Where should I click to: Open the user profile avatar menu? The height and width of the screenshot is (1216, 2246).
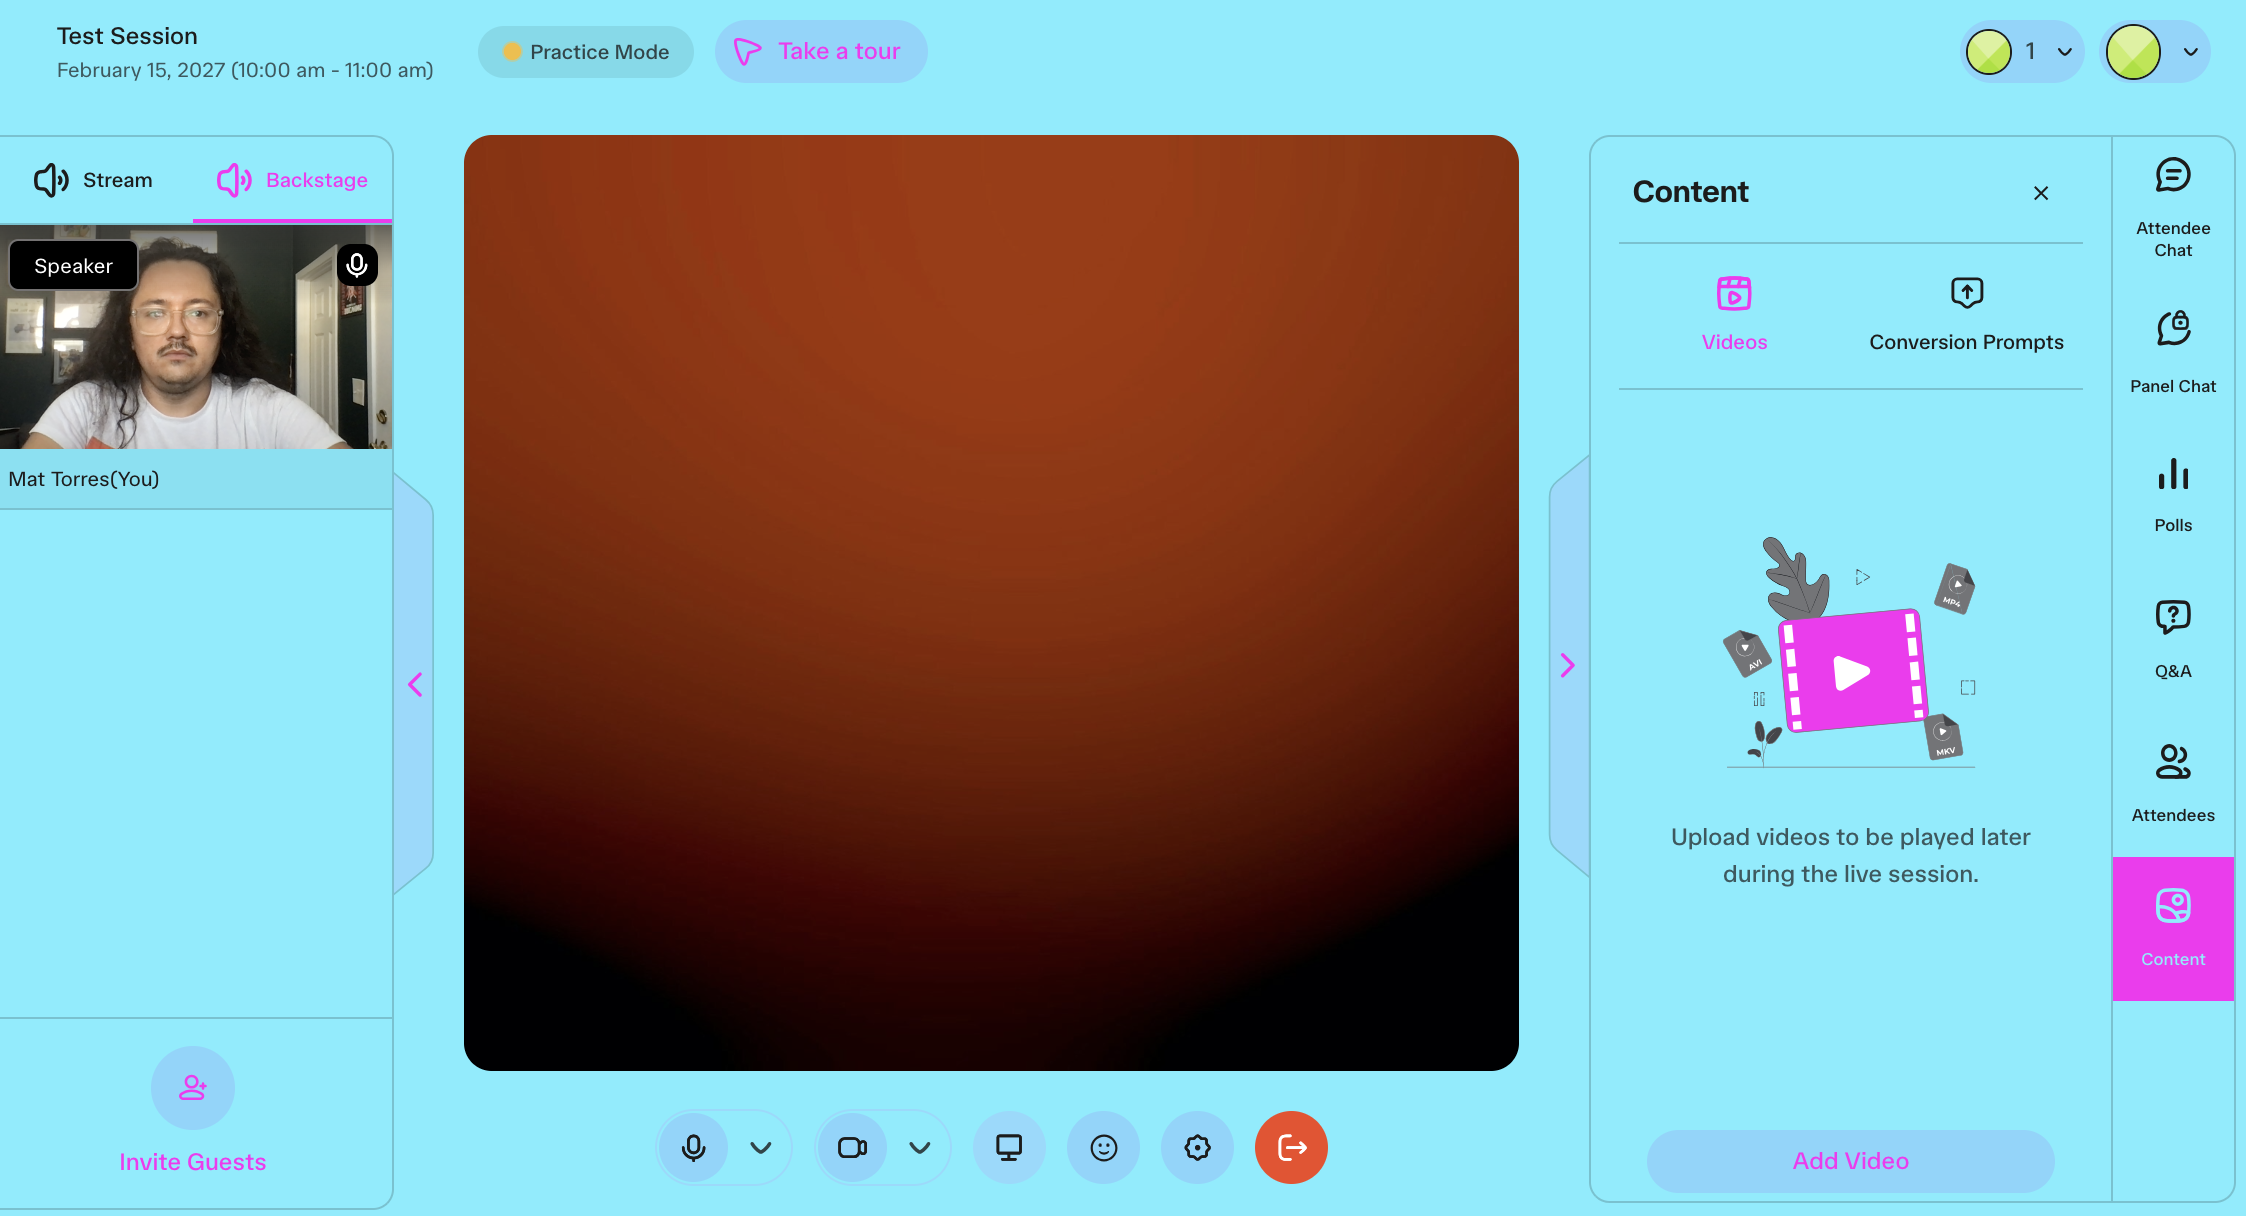2155,51
